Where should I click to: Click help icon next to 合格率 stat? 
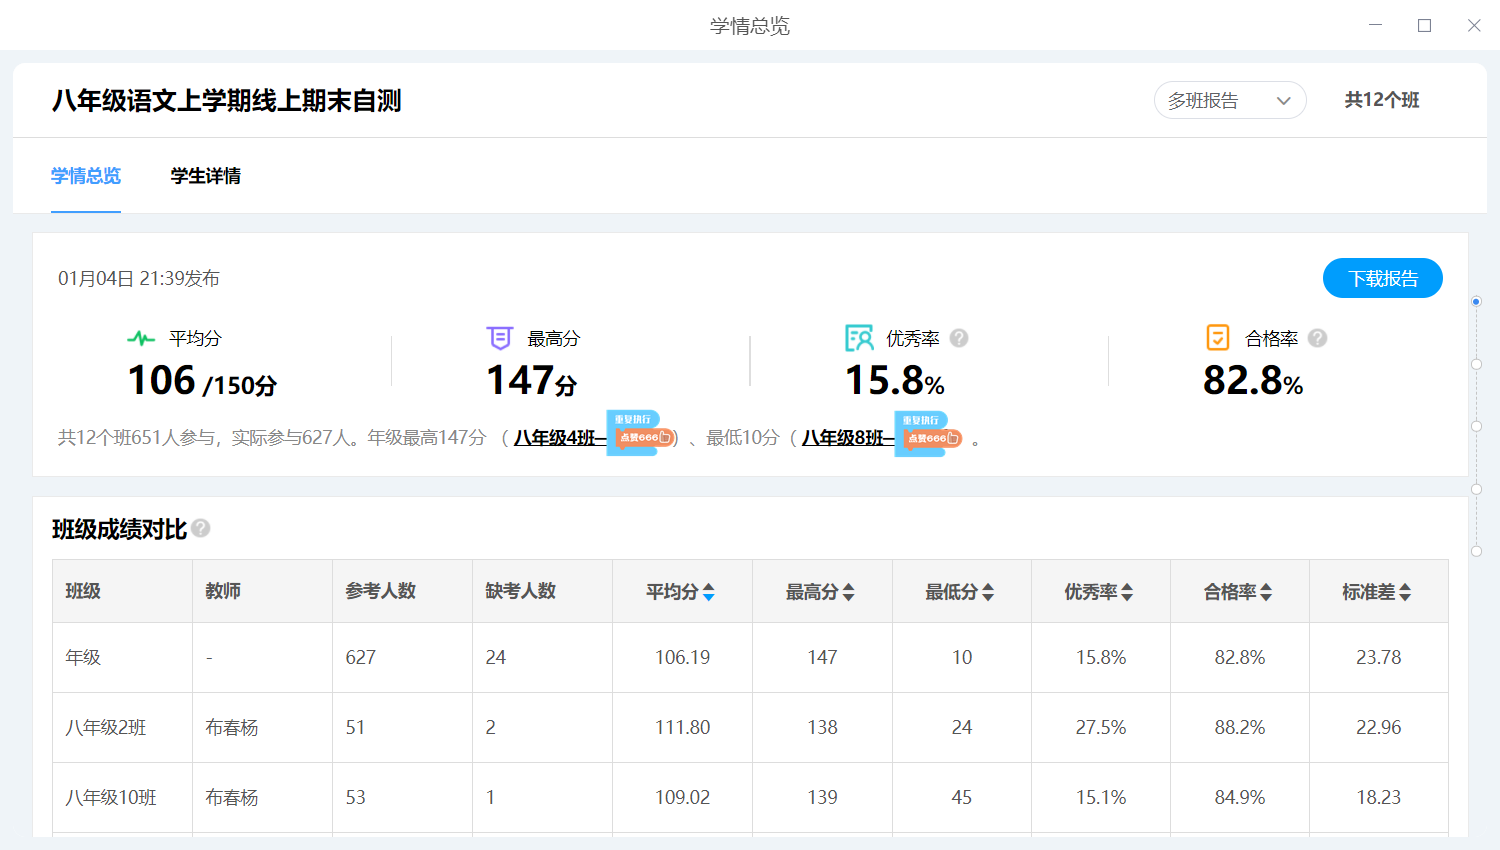click(x=1317, y=338)
